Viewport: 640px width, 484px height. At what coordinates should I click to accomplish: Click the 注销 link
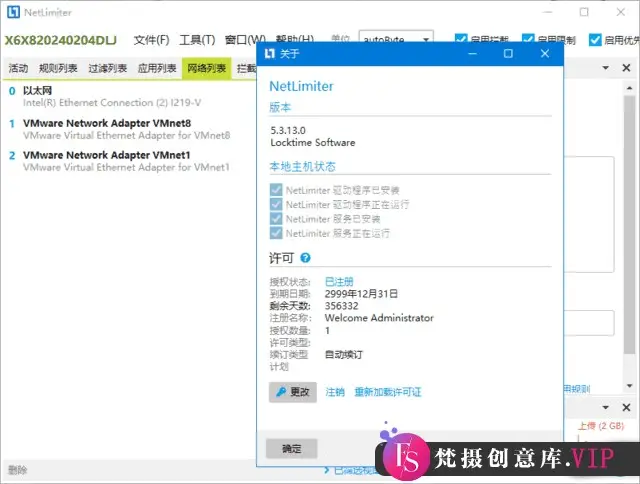[x=335, y=392]
